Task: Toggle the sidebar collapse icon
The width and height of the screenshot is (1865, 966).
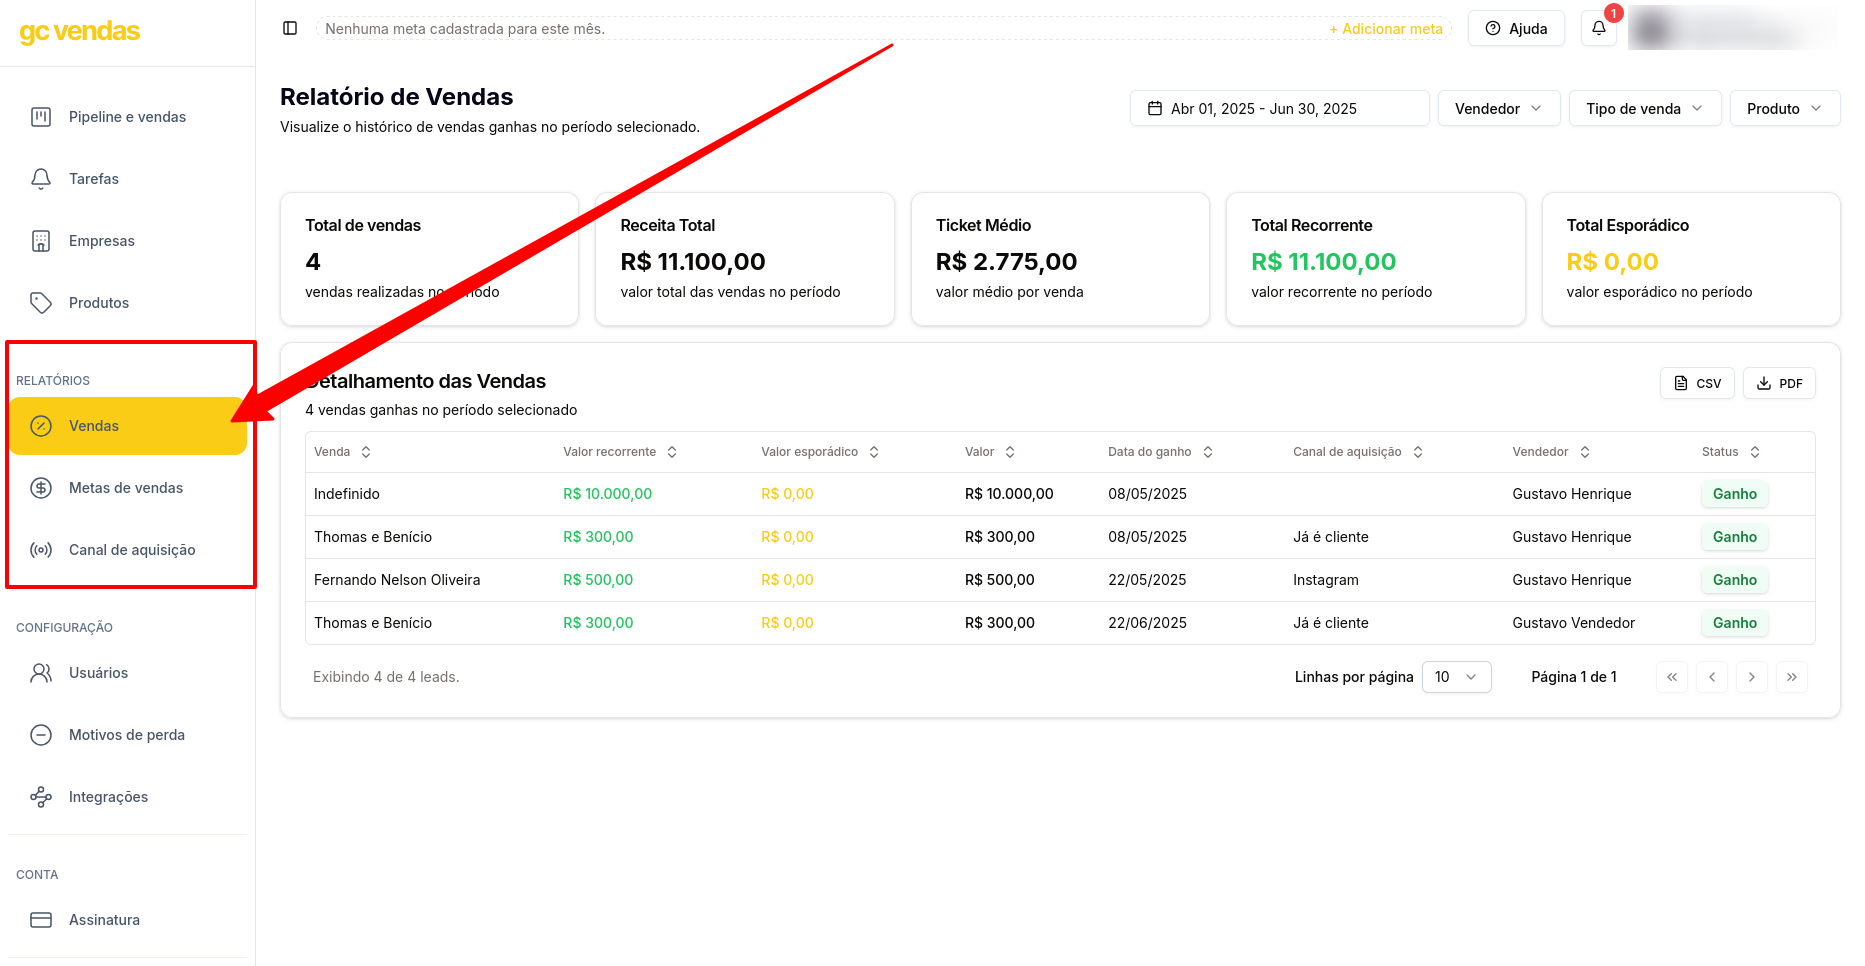Action: click(290, 28)
